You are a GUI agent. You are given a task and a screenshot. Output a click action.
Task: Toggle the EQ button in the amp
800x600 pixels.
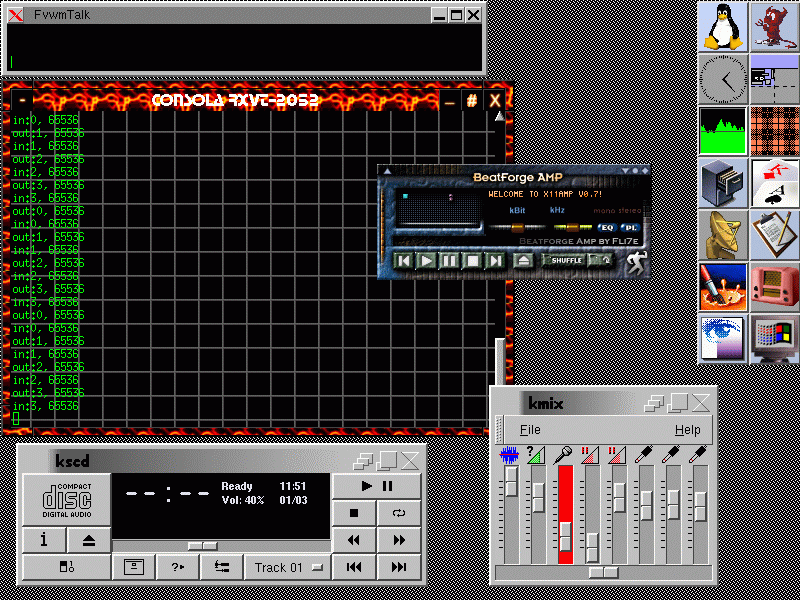pos(607,227)
